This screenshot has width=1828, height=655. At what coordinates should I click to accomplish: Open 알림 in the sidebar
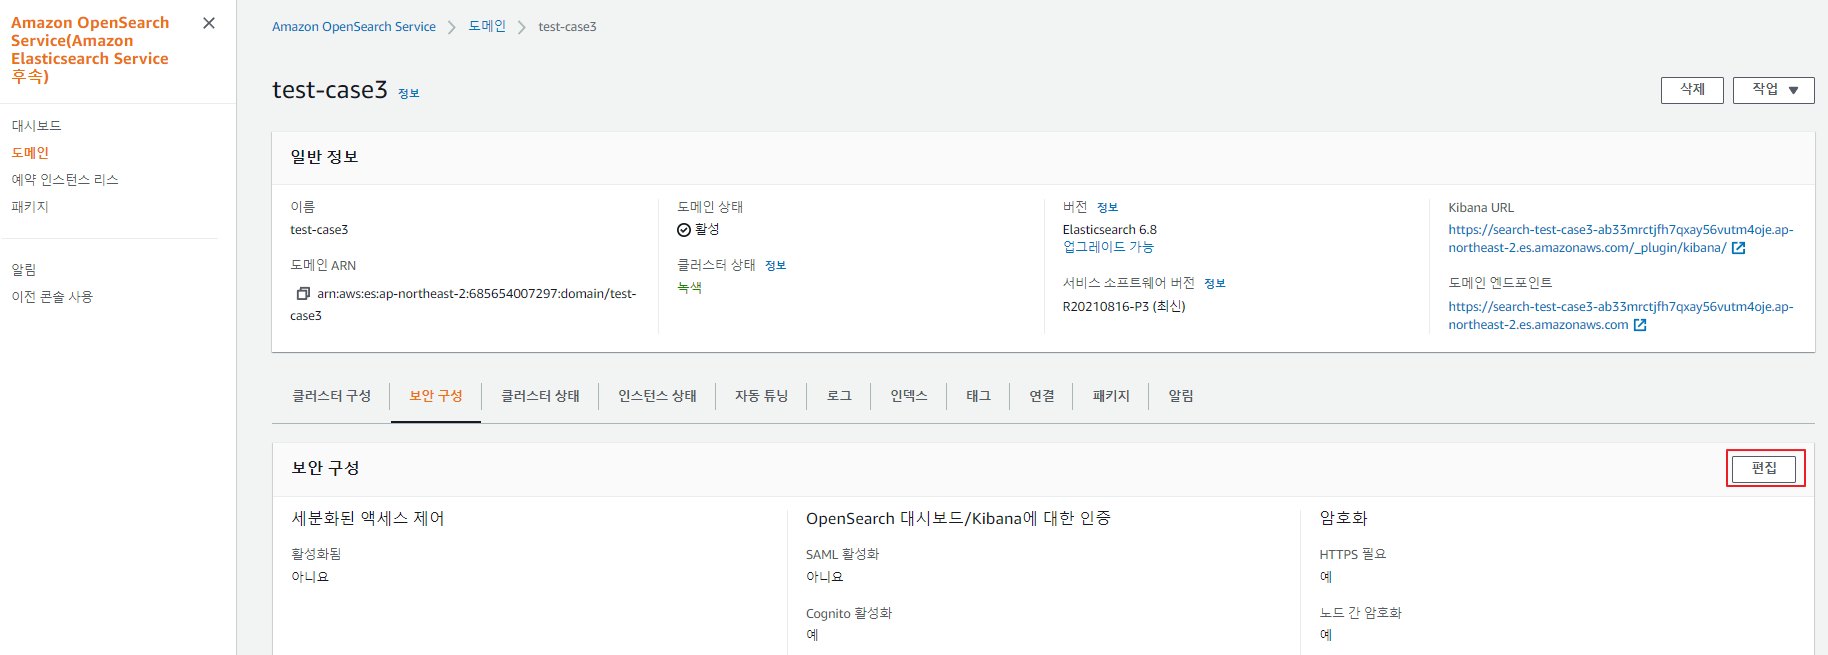point(24,270)
